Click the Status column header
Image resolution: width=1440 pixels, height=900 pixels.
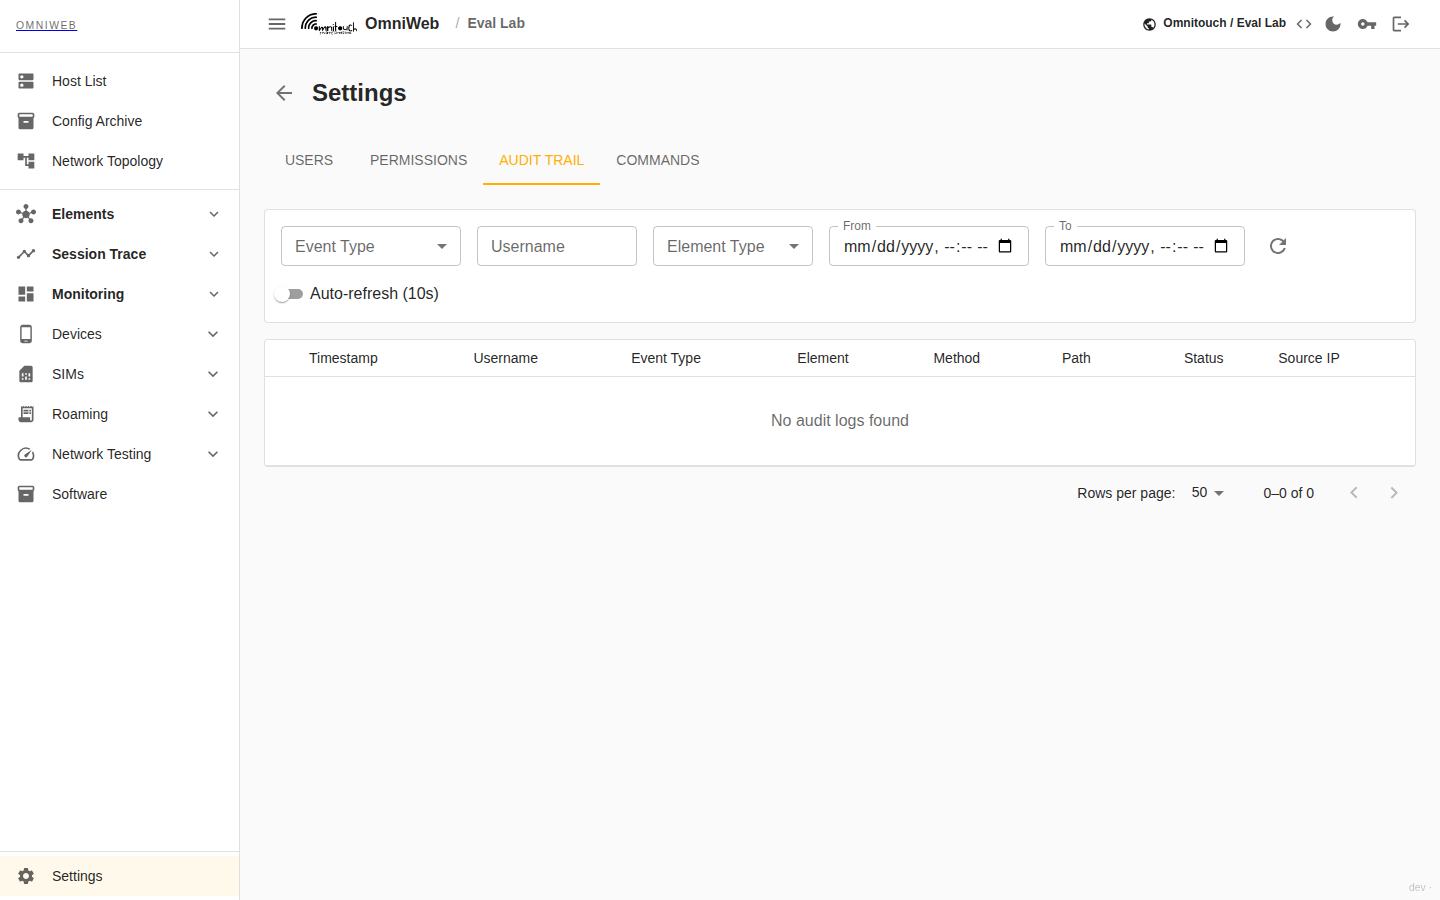coord(1204,358)
